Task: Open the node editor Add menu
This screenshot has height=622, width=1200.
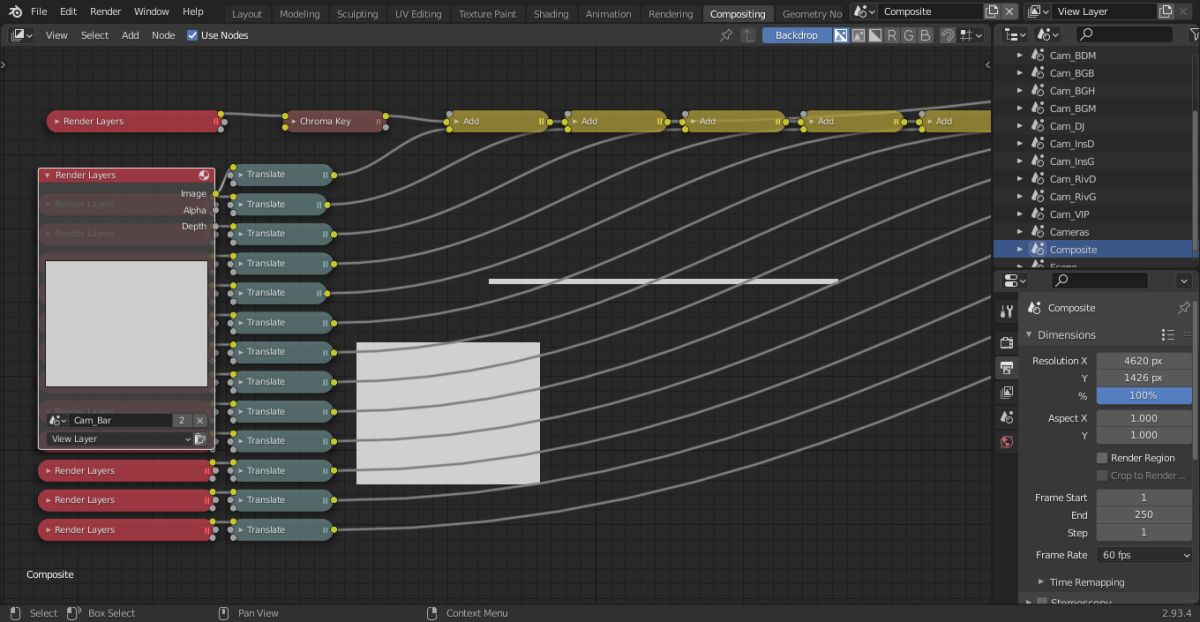Action: point(130,35)
